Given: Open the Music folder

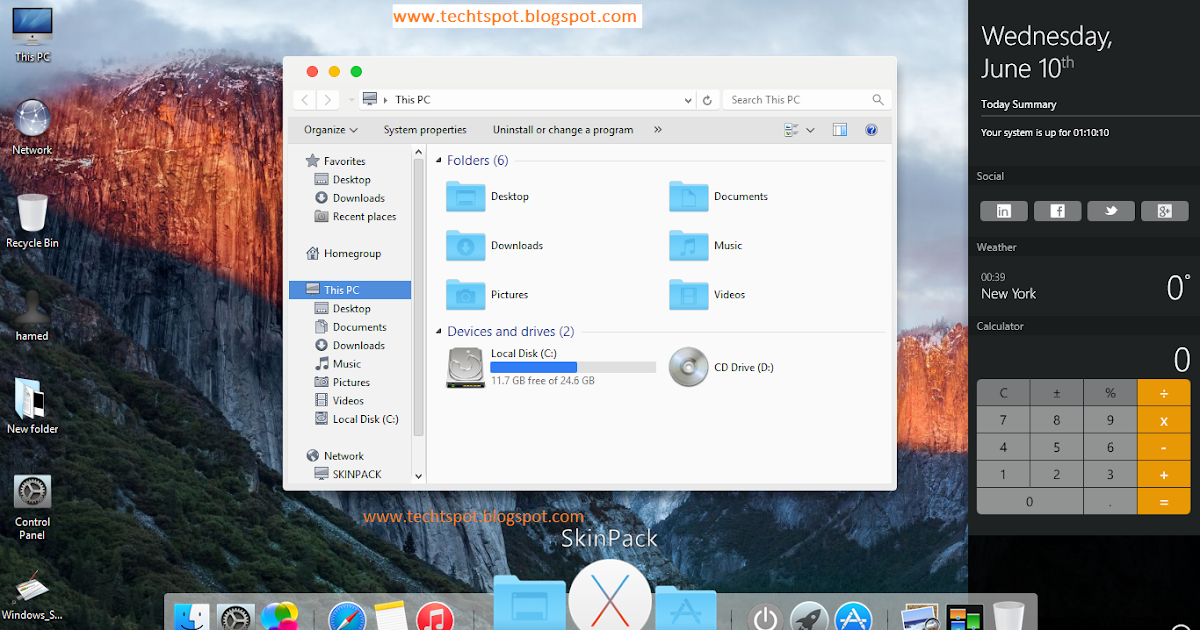Looking at the screenshot, I should 728,245.
